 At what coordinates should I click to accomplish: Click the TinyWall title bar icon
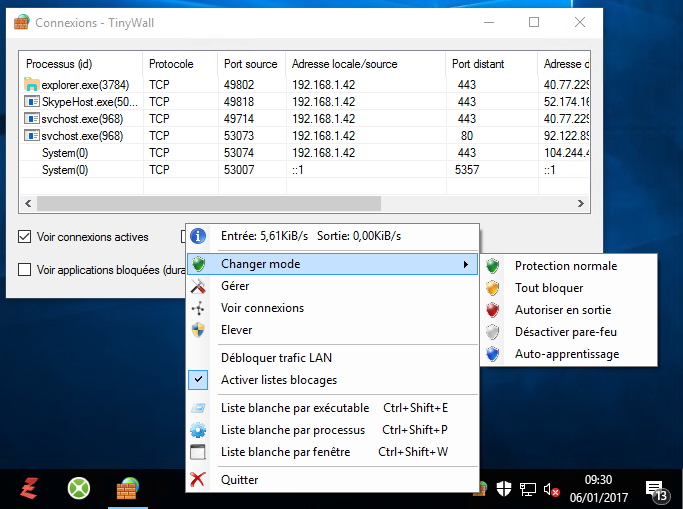(22, 22)
